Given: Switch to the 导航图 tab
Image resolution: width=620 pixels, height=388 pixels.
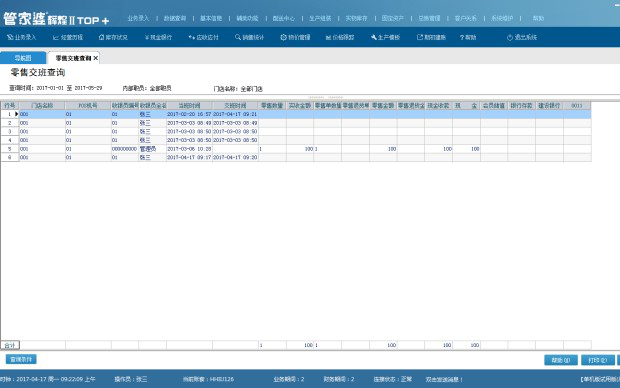Looking at the screenshot, I should pyautogui.click(x=23, y=58).
